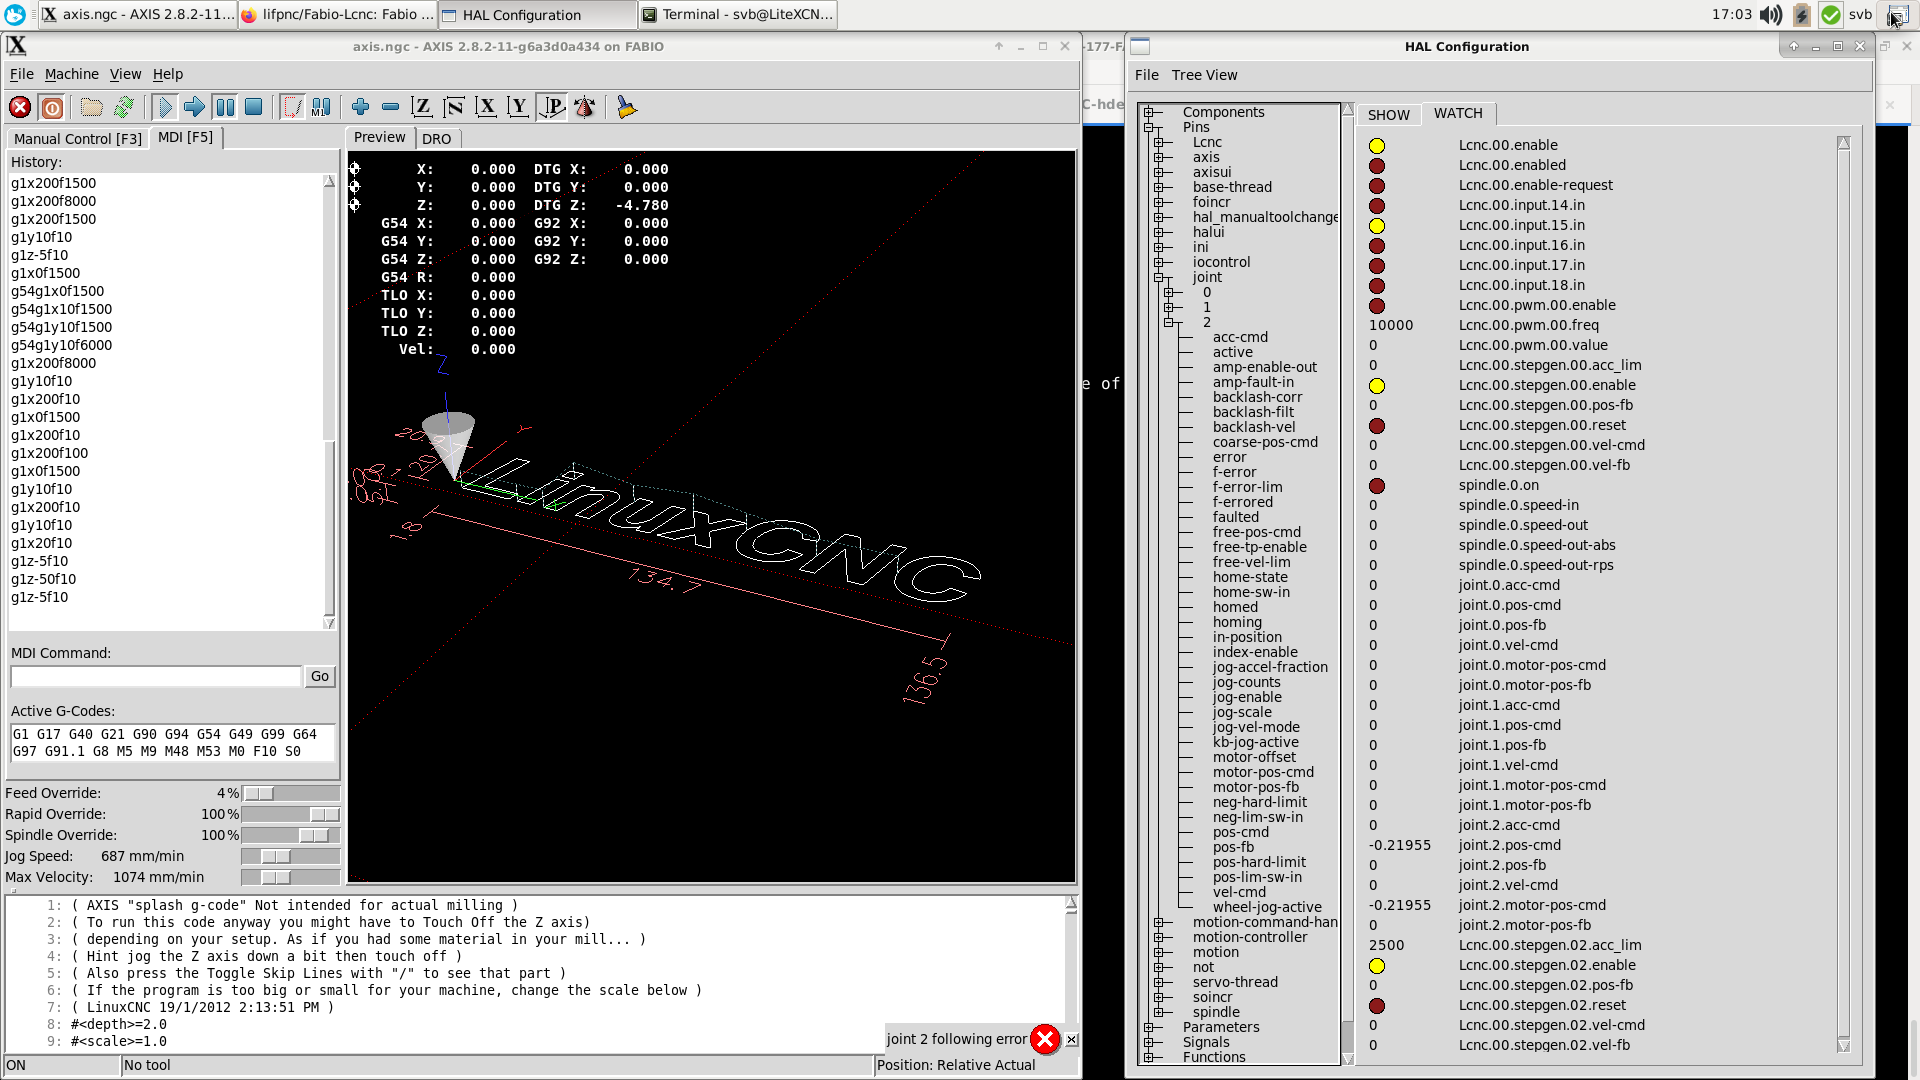This screenshot has height=1080, width=1920.
Task: Select motor-pos-fb pin in tree
Action: coord(1256,788)
